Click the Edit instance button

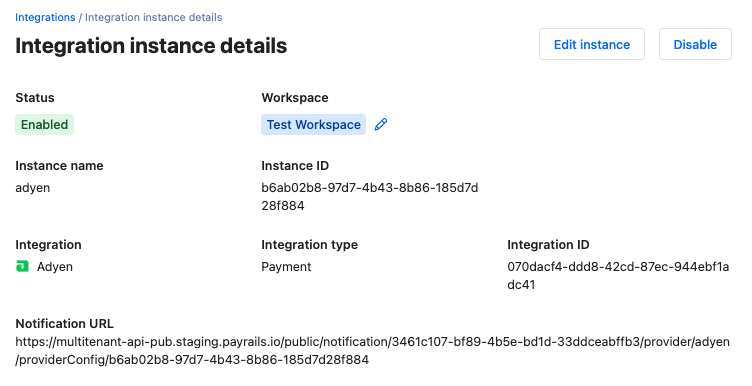[592, 44]
